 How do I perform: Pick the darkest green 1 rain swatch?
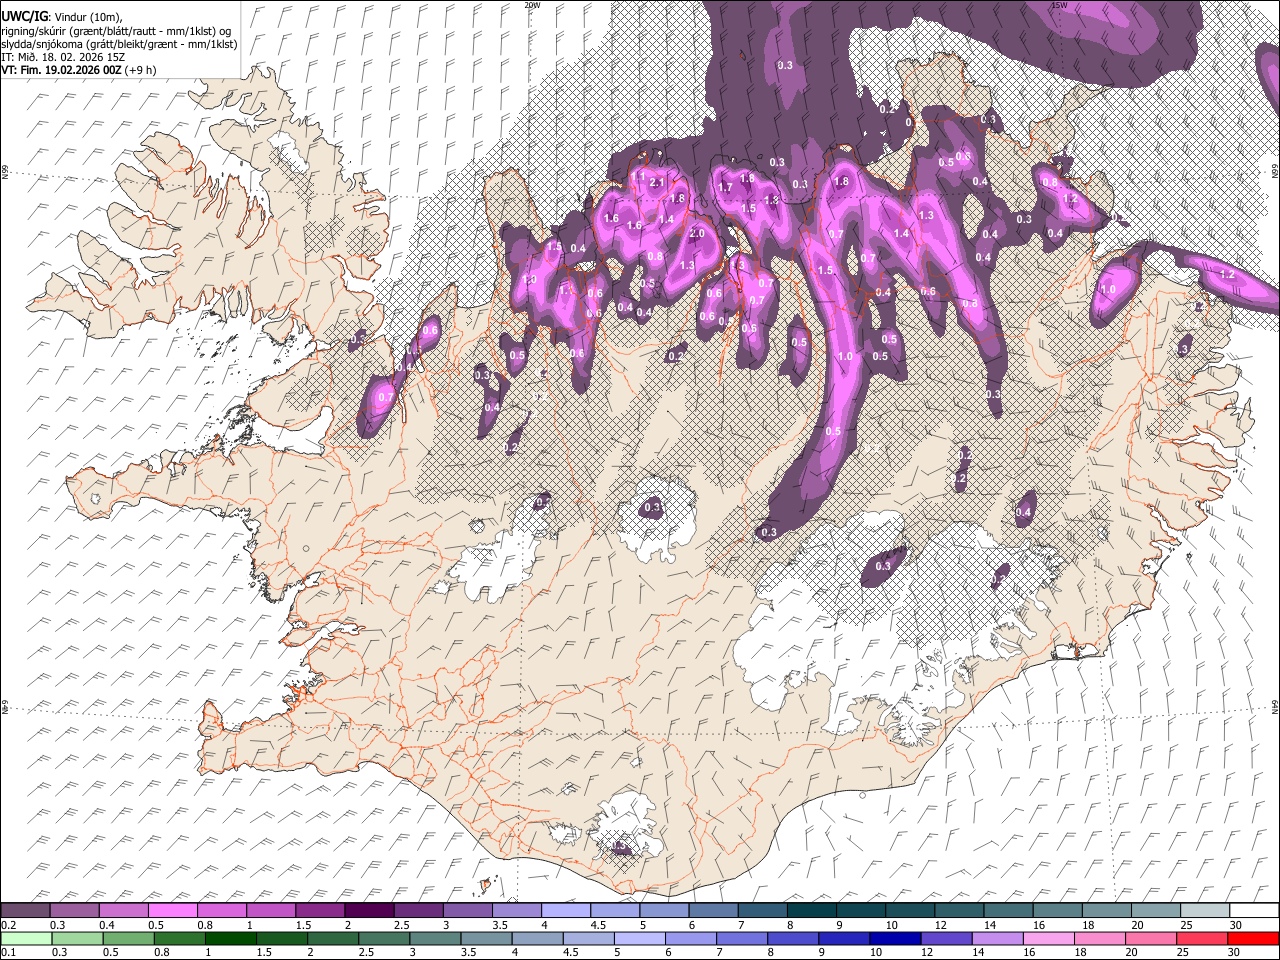[230, 938]
